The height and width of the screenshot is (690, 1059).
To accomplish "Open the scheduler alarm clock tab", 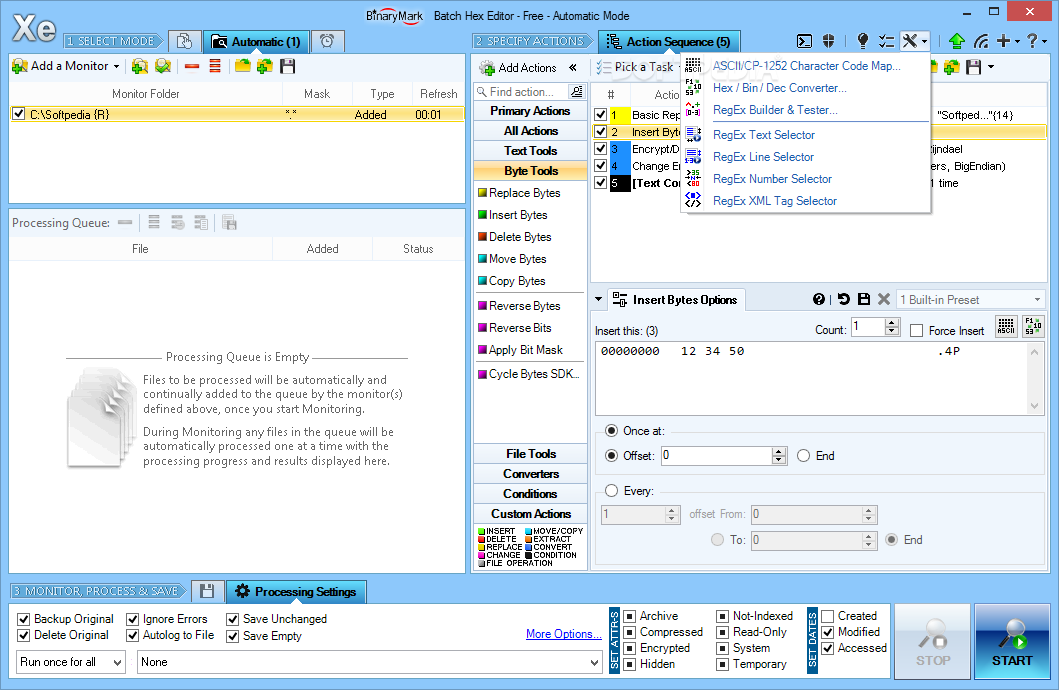I will click(327, 42).
